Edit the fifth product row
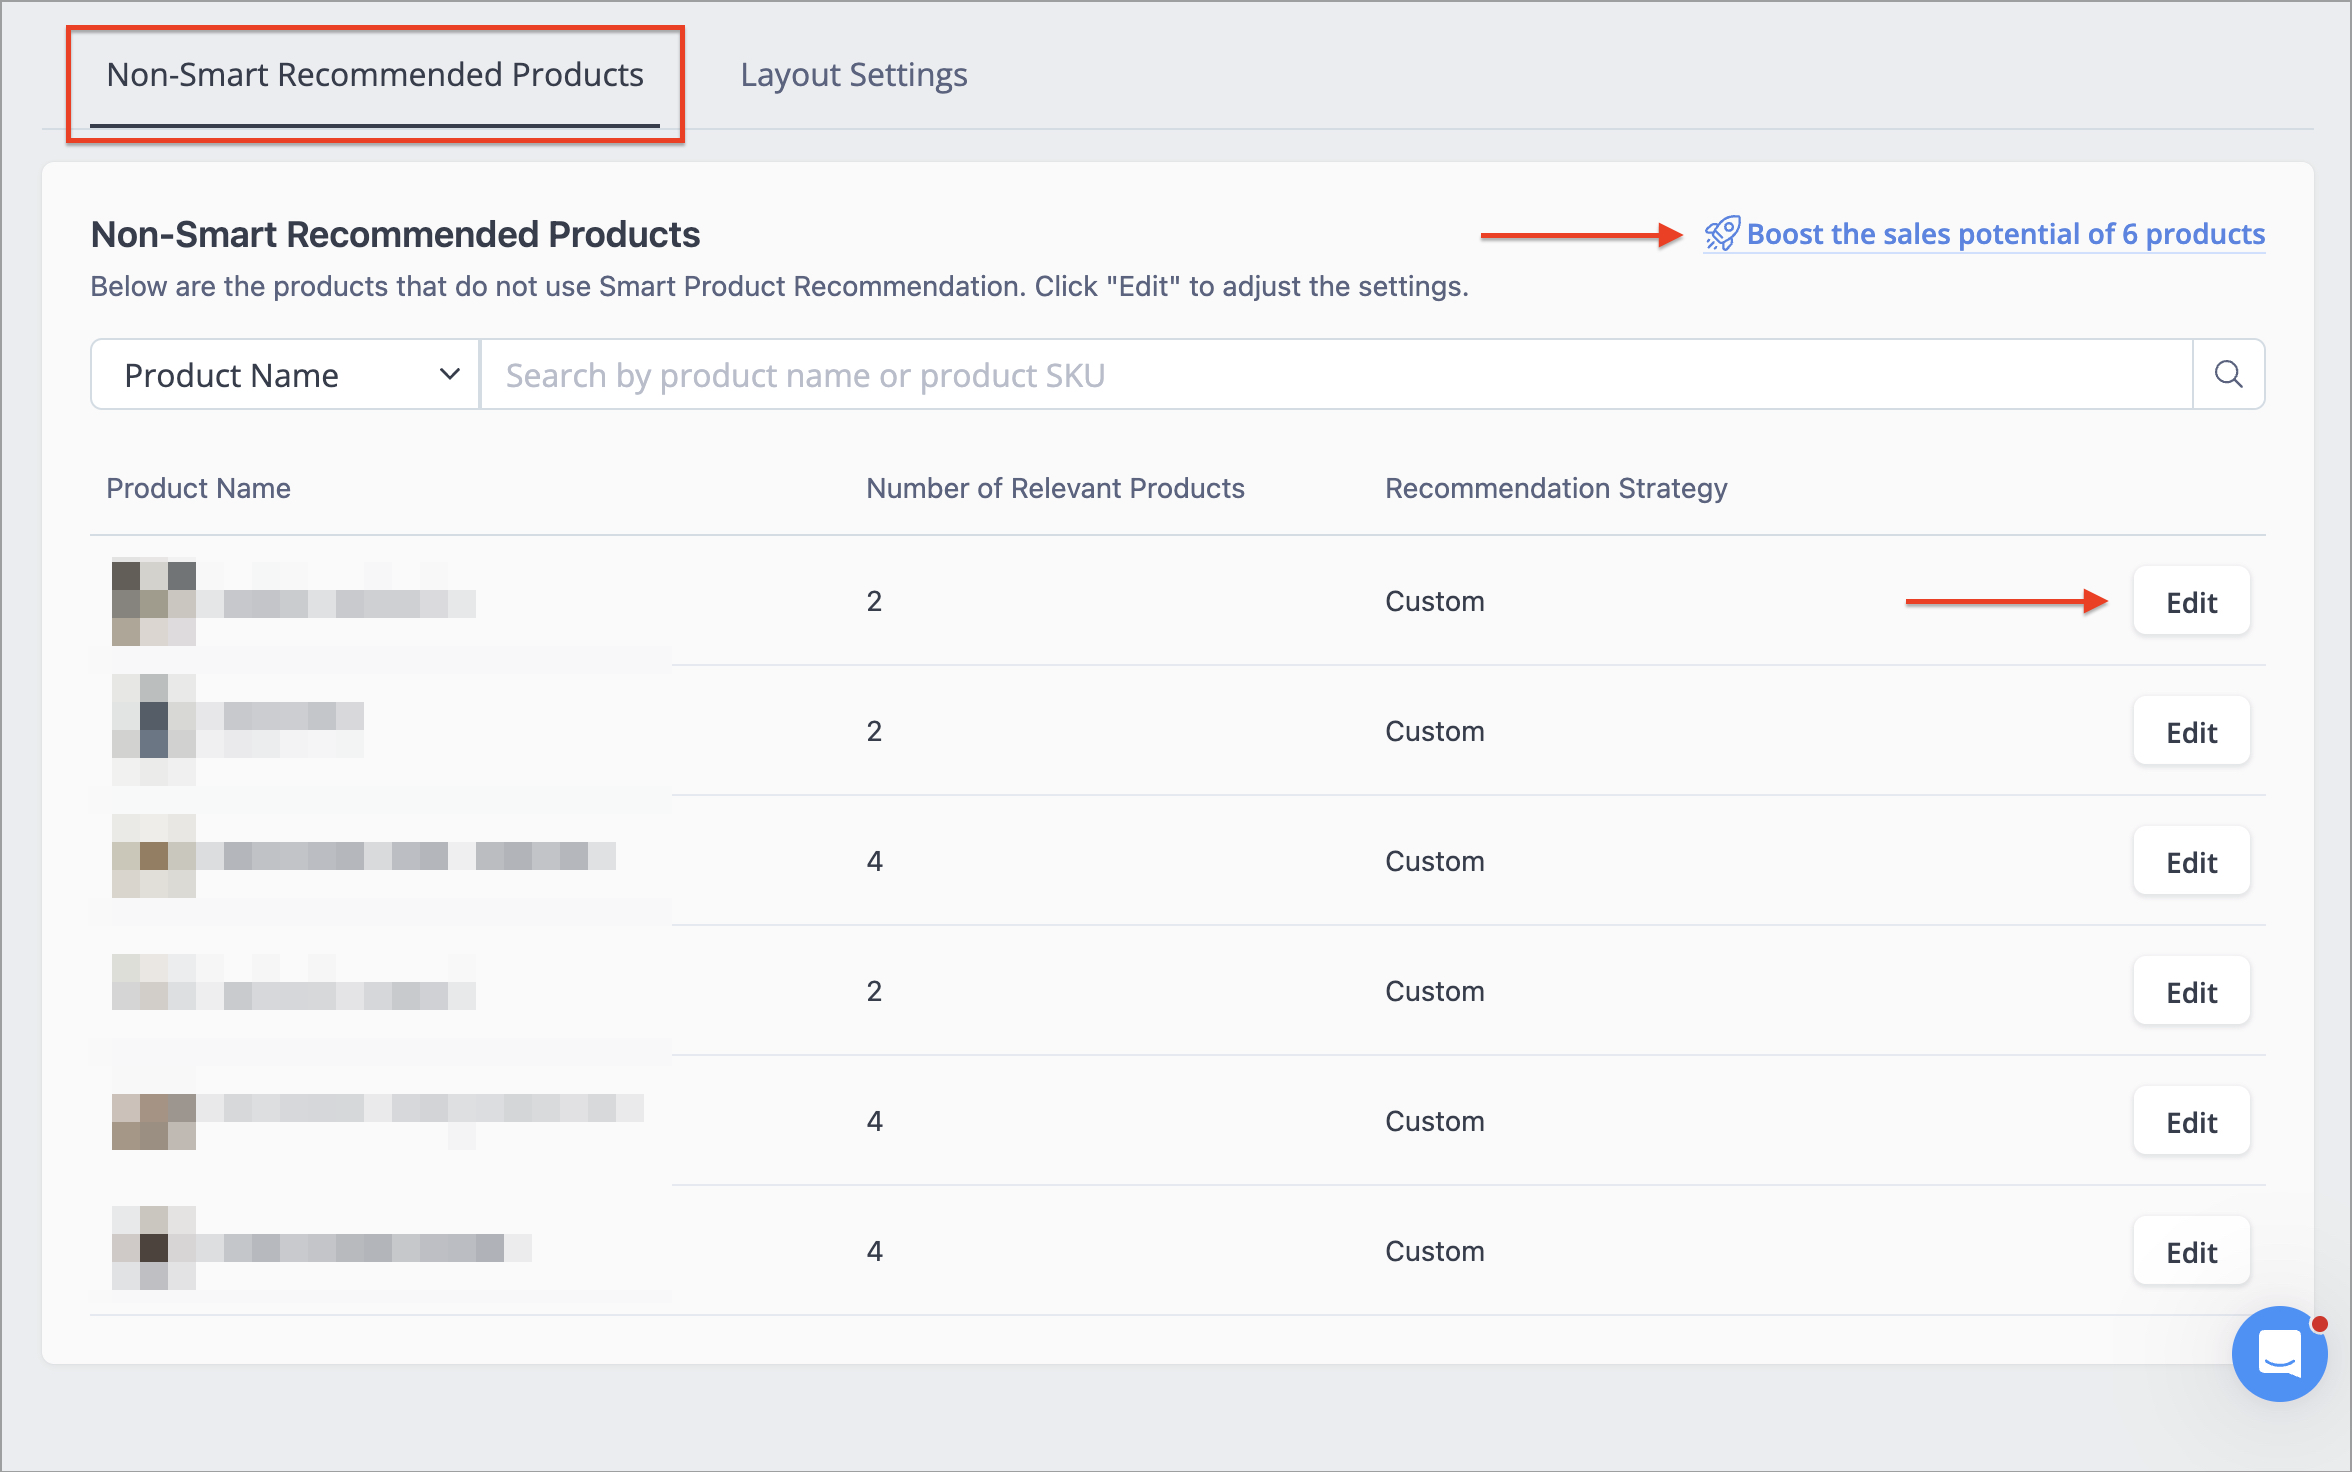Screen dimensions: 2352x1472 (x=2191, y=1122)
